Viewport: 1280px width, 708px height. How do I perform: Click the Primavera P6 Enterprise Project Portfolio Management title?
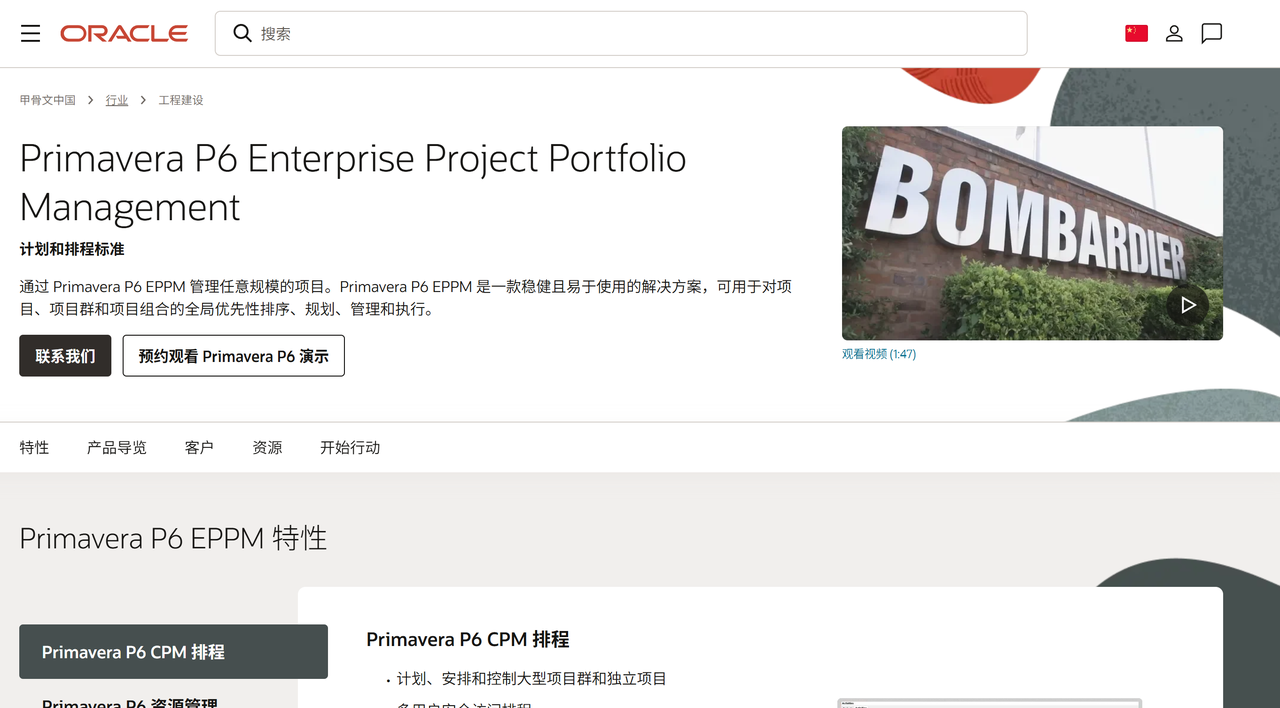point(353,182)
